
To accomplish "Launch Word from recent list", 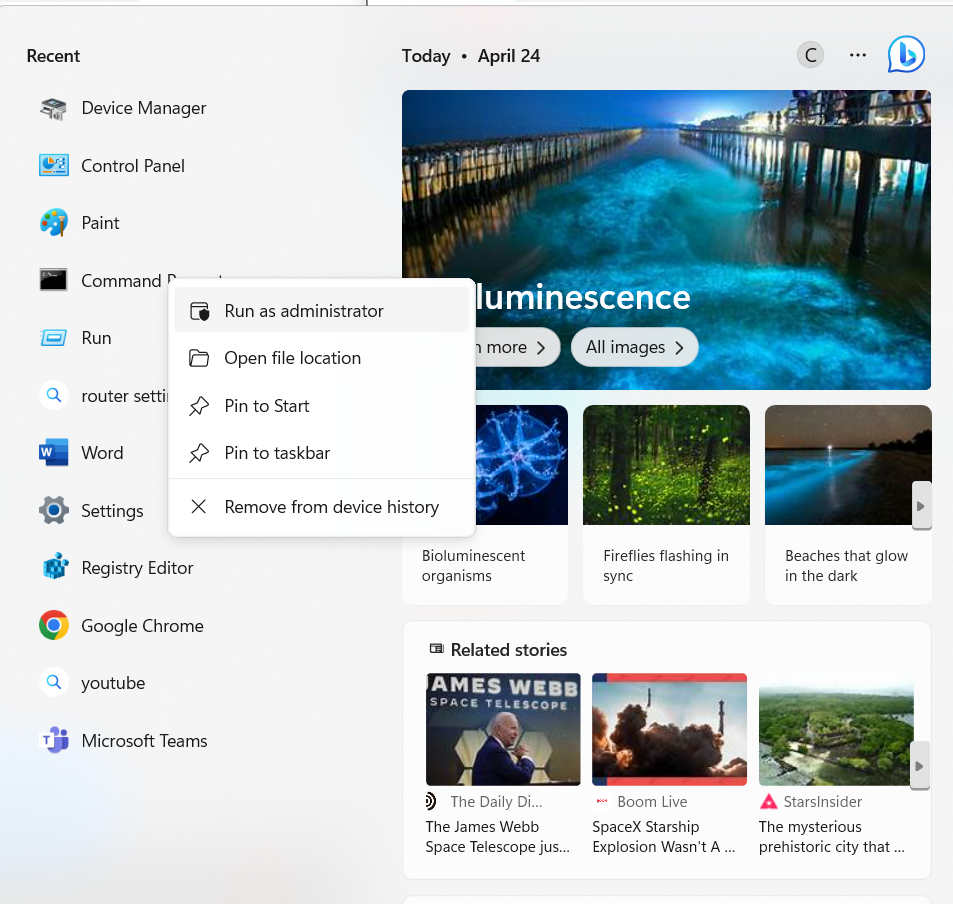I will (101, 453).
